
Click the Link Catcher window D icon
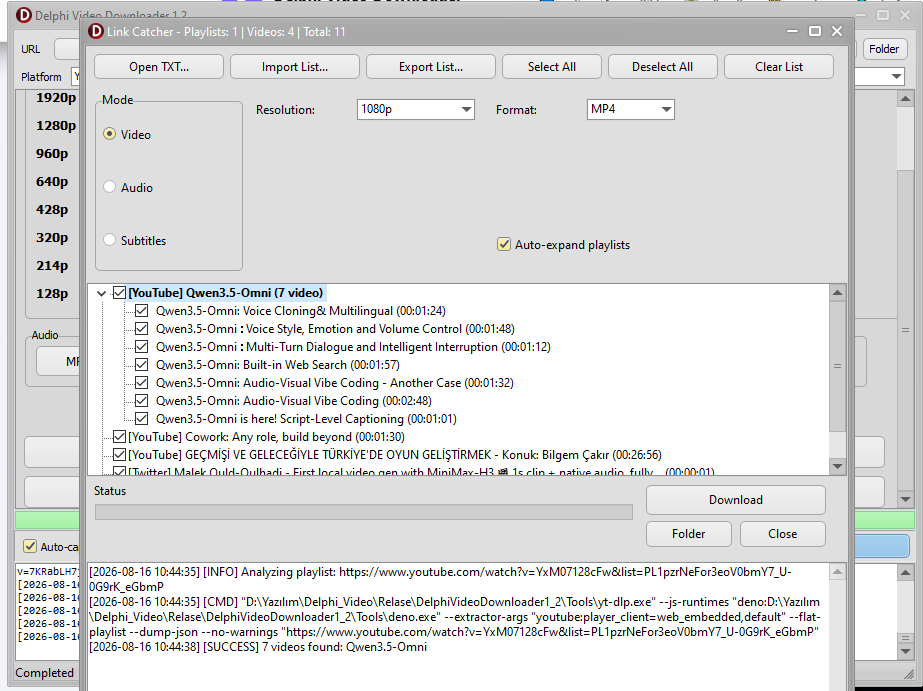click(x=96, y=31)
